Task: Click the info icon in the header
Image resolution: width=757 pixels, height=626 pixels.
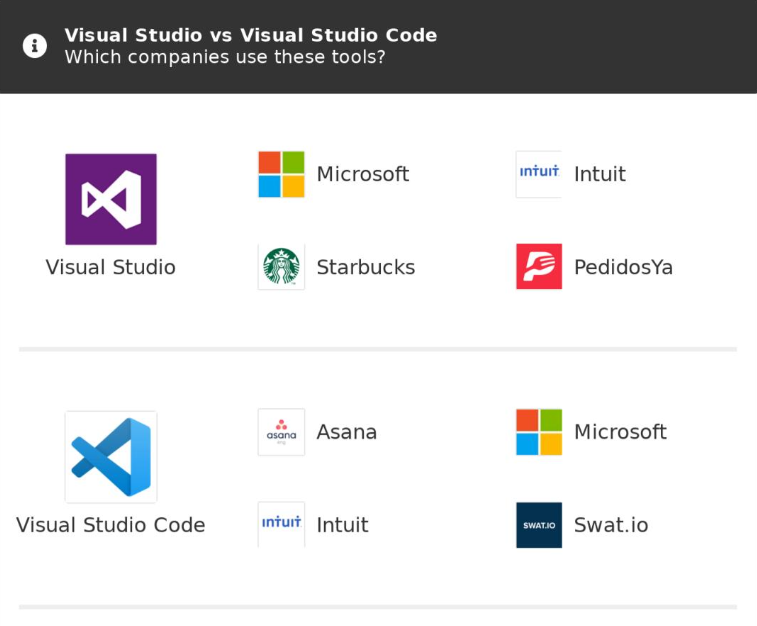Action: (35, 46)
